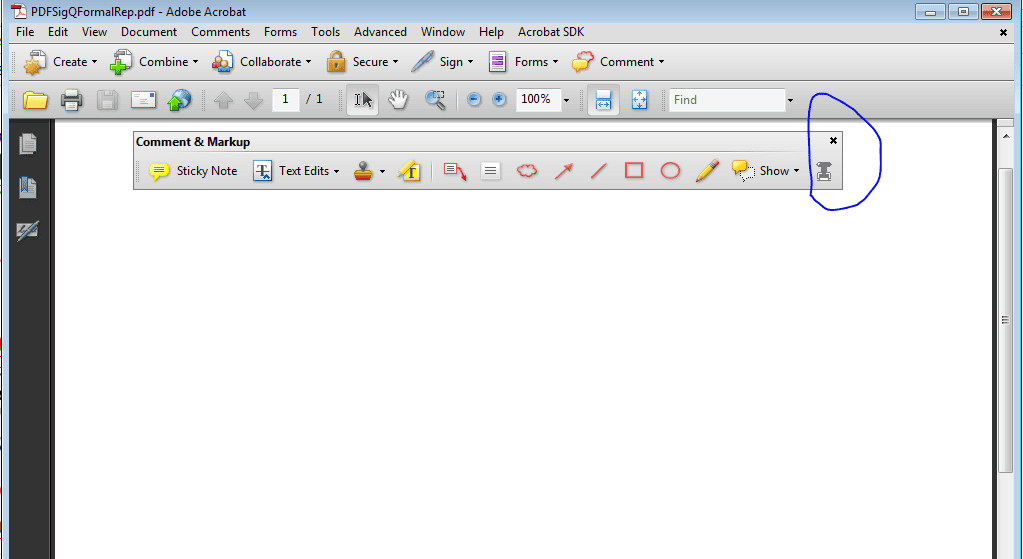Screen dimensions: 1023x559
Task: Open the Advanced menu
Action: coord(380,32)
